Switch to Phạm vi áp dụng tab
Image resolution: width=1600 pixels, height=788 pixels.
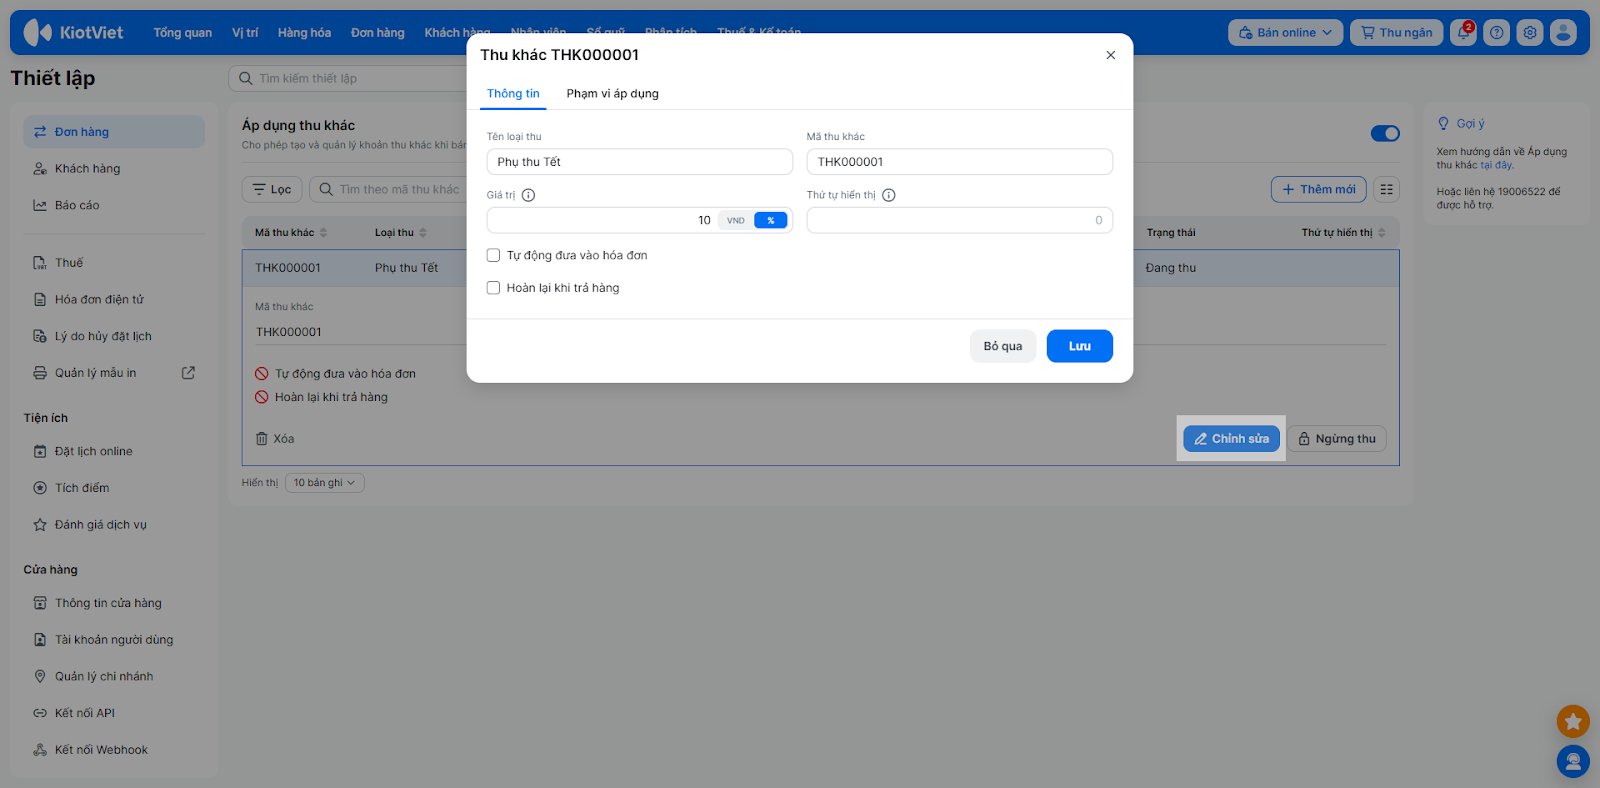[x=613, y=94]
